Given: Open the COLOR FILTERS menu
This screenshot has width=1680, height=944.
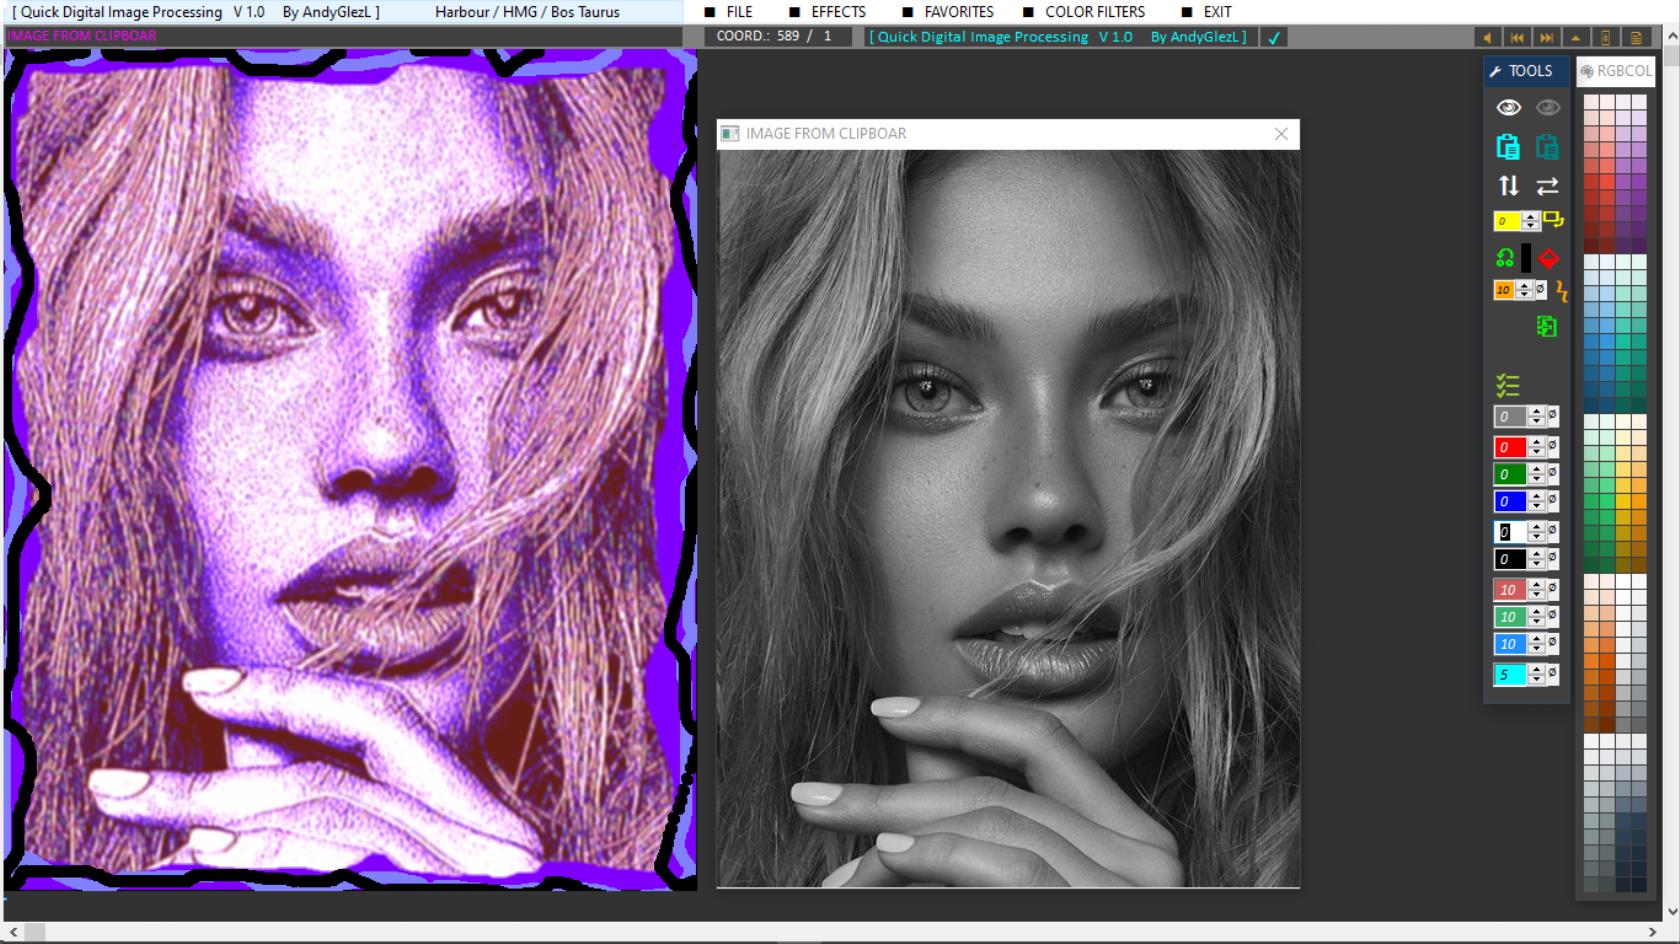Looking at the screenshot, I should pyautogui.click(x=1094, y=12).
